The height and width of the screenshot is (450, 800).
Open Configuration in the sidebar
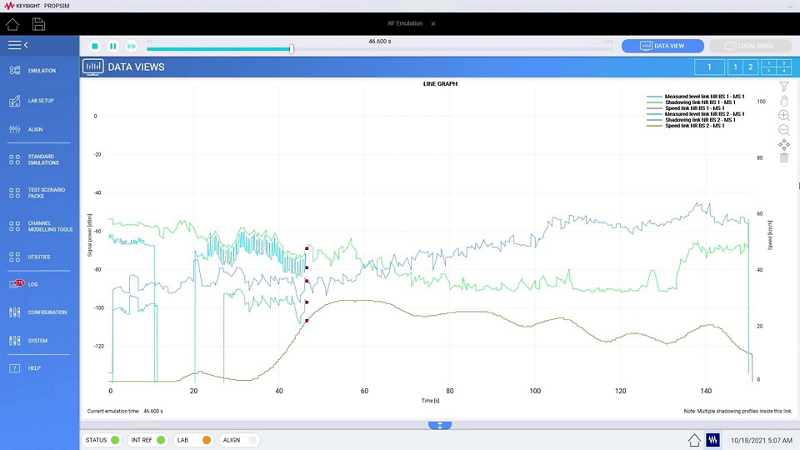pos(39,312)
